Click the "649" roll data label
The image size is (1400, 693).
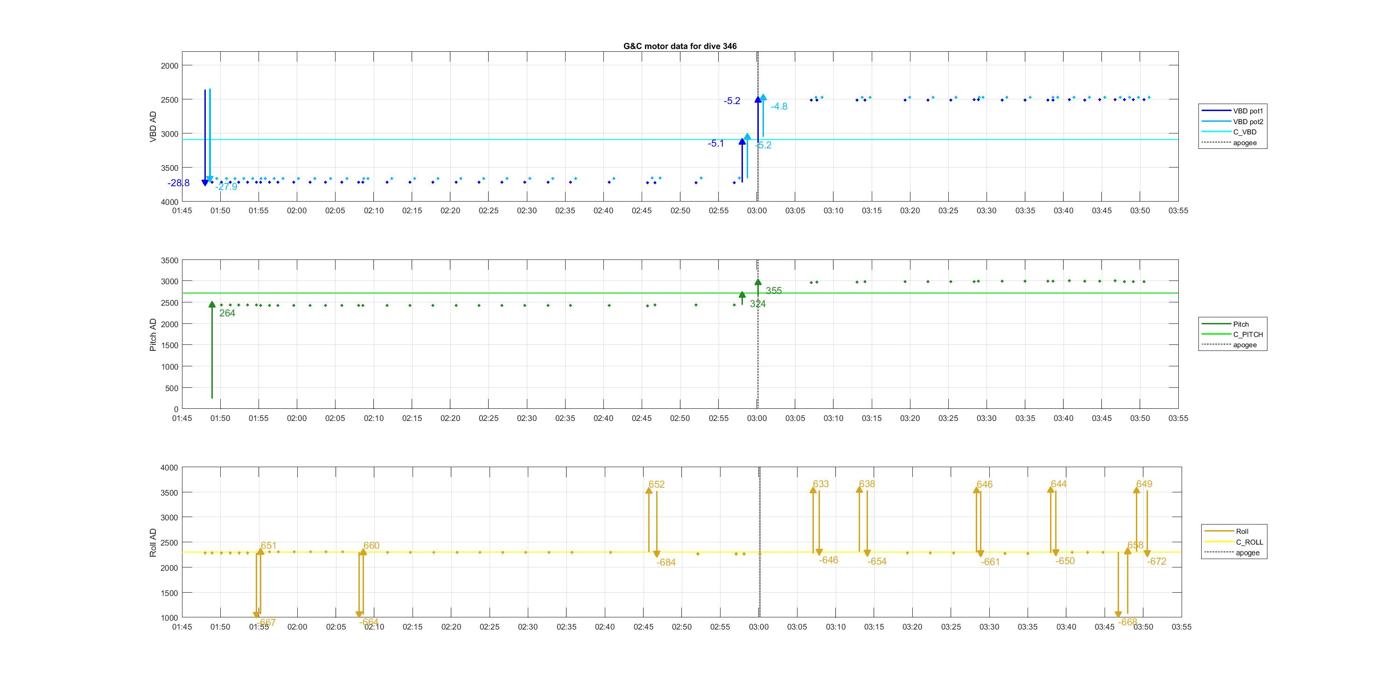click(1144, 484)
